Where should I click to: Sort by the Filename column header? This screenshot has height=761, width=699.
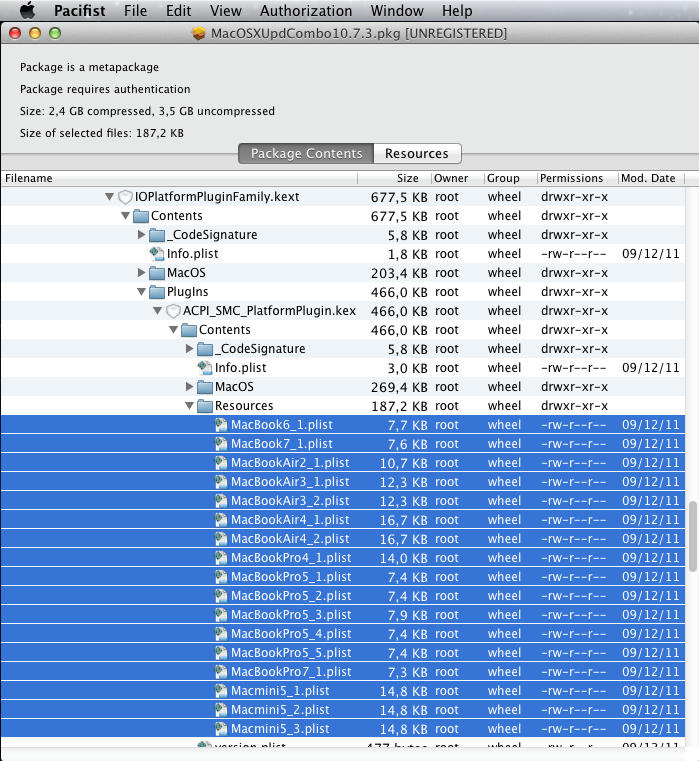click(x=179, y=178)
